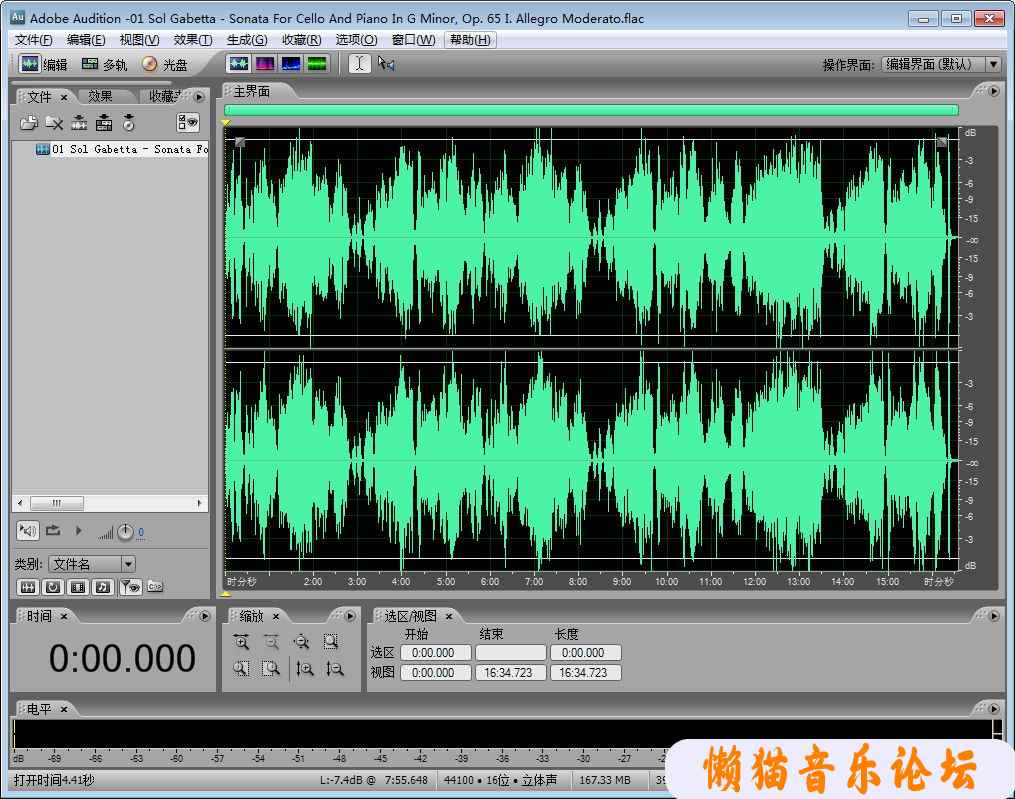Open the CD (光盘) view
Screen dimensions: 1015x799
[164, 64]
